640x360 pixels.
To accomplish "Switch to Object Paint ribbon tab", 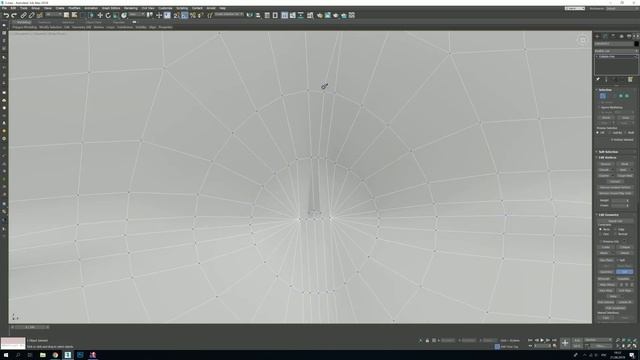I will pos(94,22).
